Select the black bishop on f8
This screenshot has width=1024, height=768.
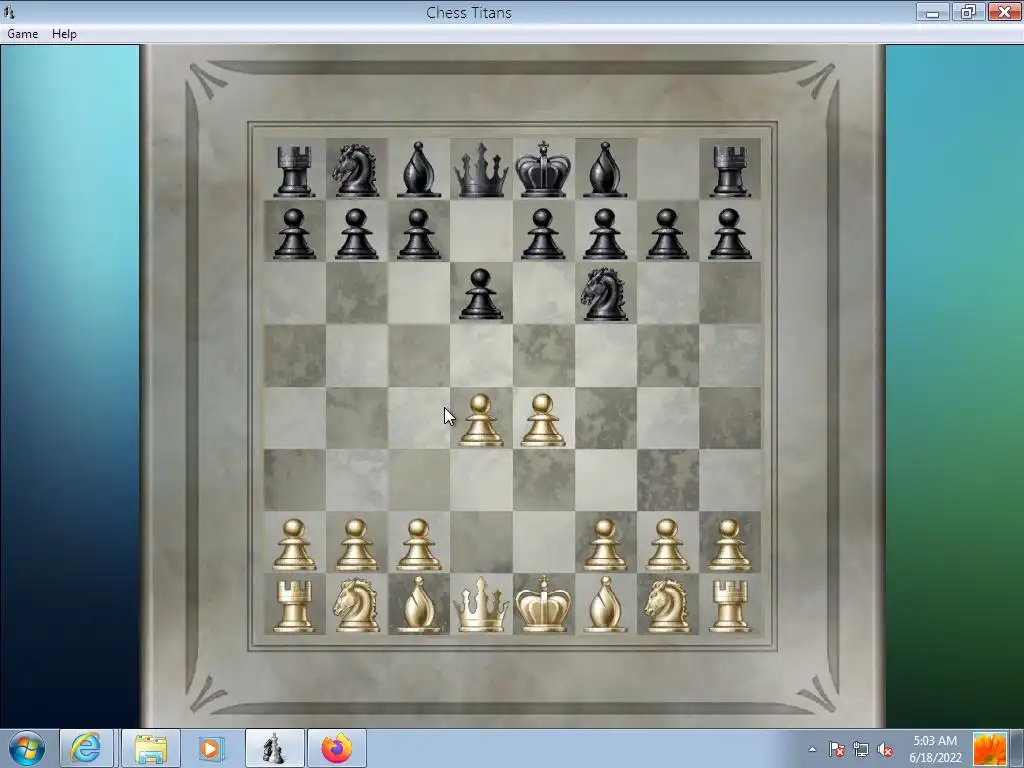tap(605, 169)
